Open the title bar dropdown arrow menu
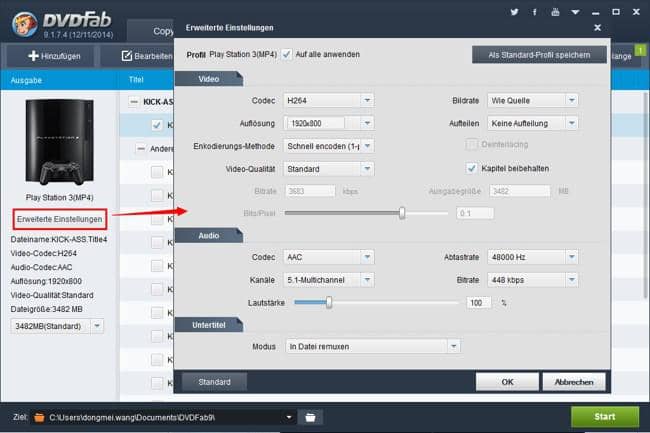Screen dimensions: 650x433 coord(575,12)
